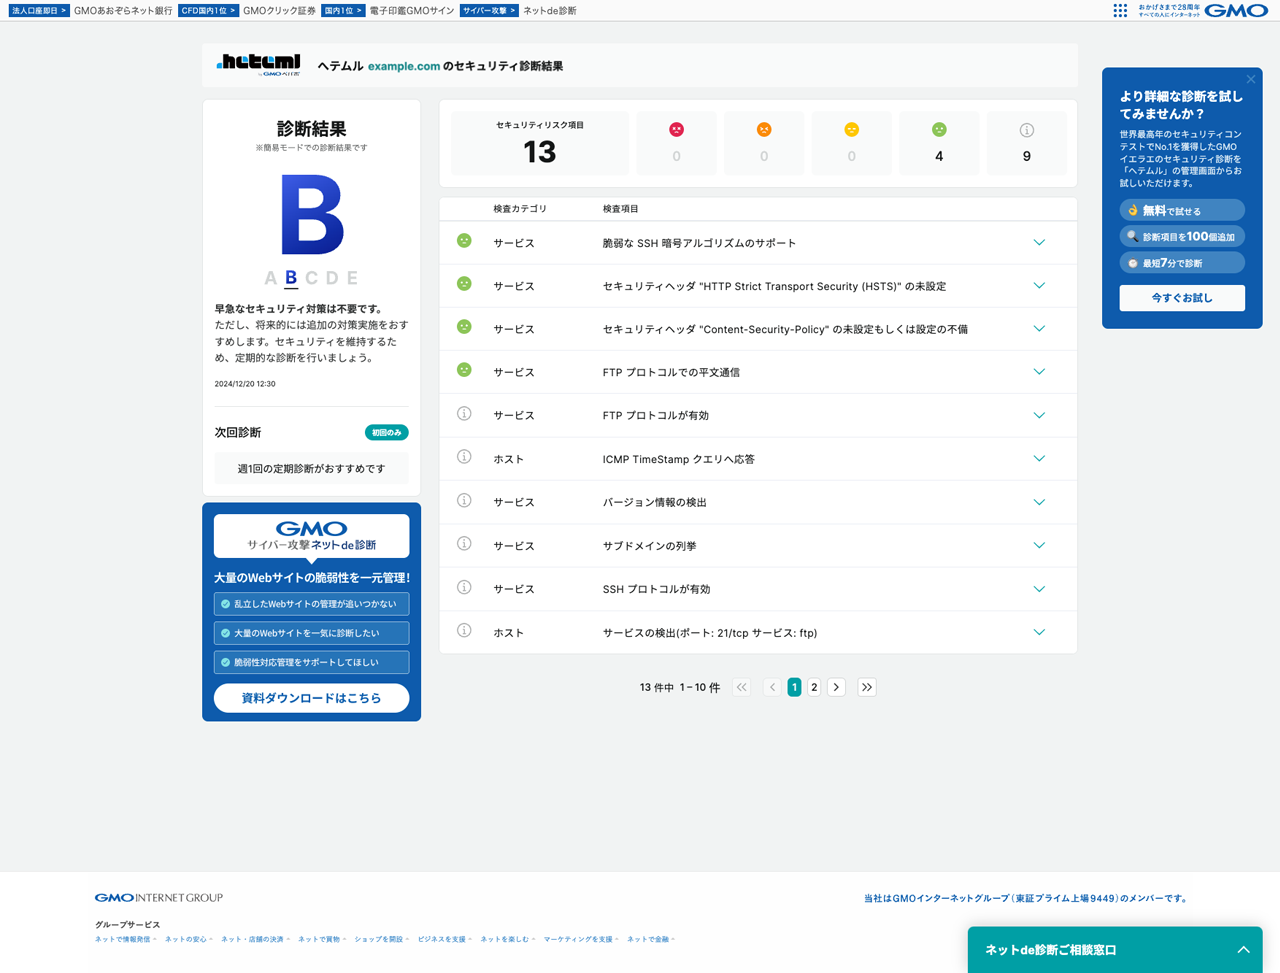Expand the HSTS 未設定 row chevron
Viewport: 1280px width, 973px height.
[x=1039, y=286]
